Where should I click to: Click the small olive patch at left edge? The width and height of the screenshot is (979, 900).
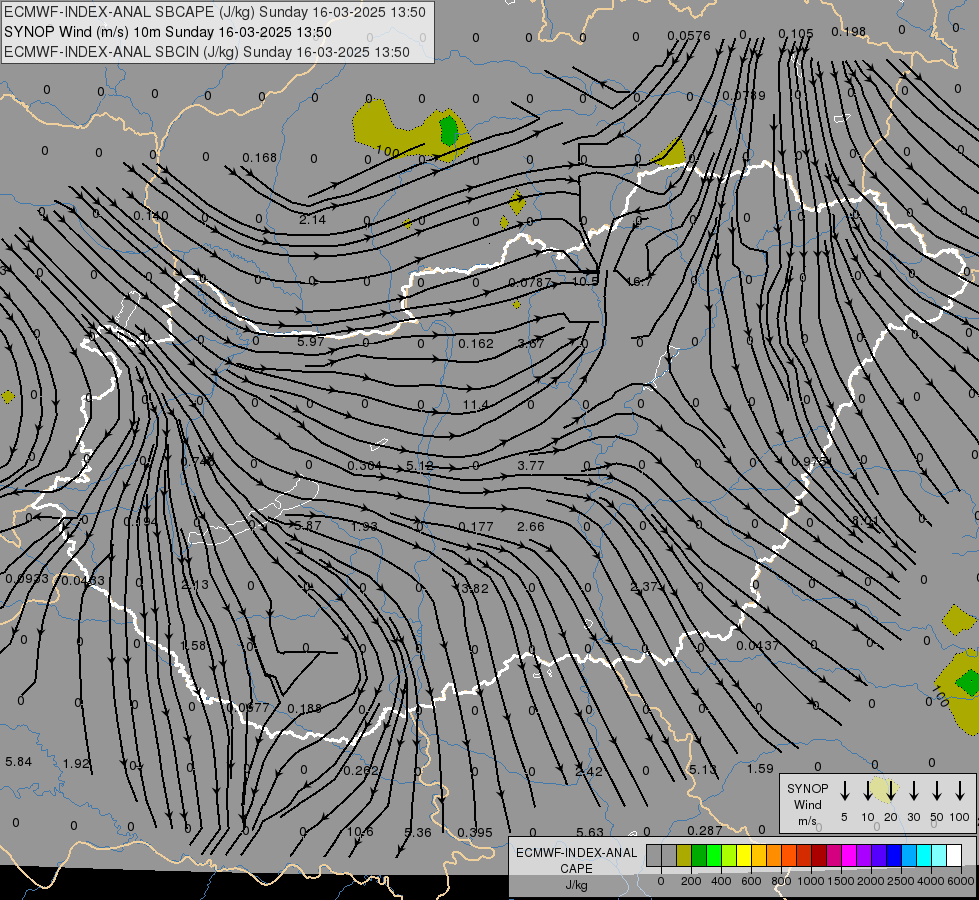point(8,397)
